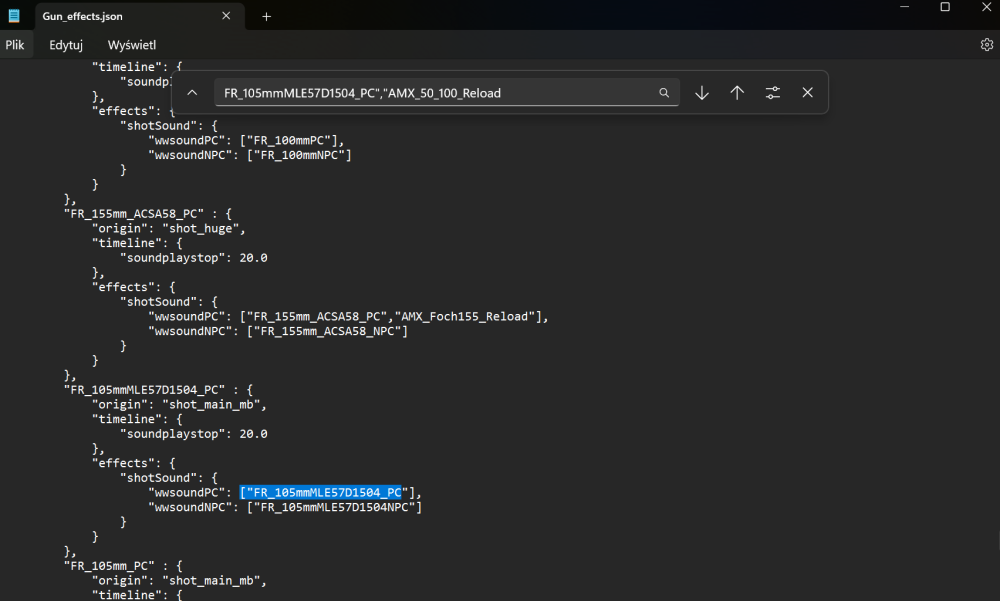Viewport: 1000px width, 601px height.
Task: Click the "FR_100mmNPC" value
Action: coord(299,156)
